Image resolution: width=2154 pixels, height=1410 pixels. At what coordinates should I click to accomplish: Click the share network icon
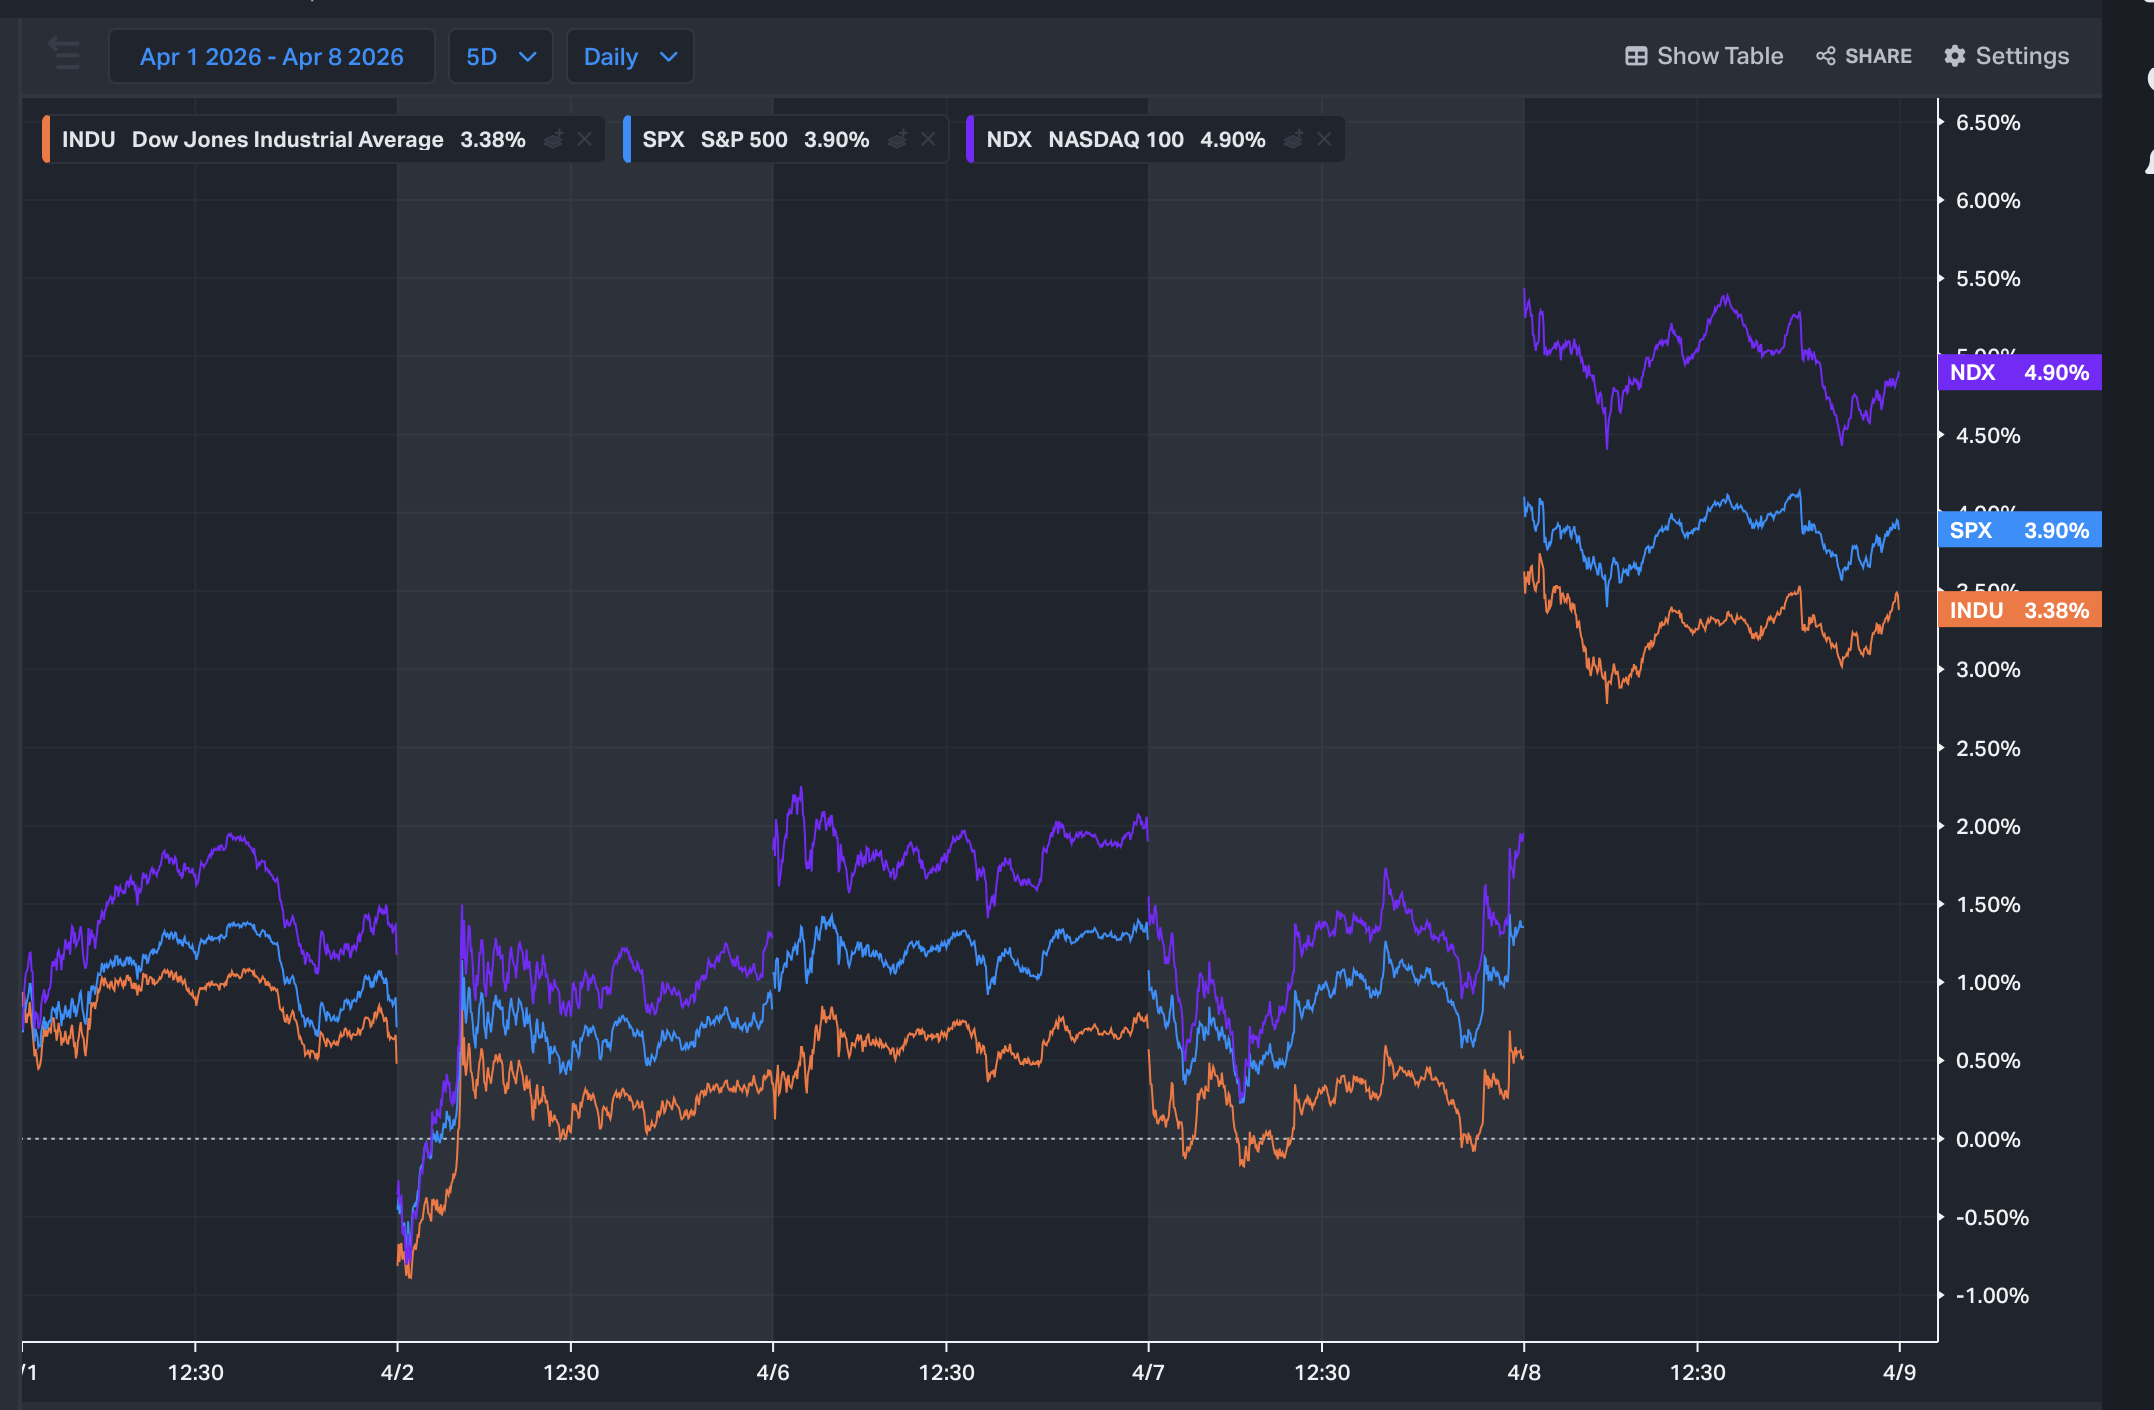[1826, 56]
